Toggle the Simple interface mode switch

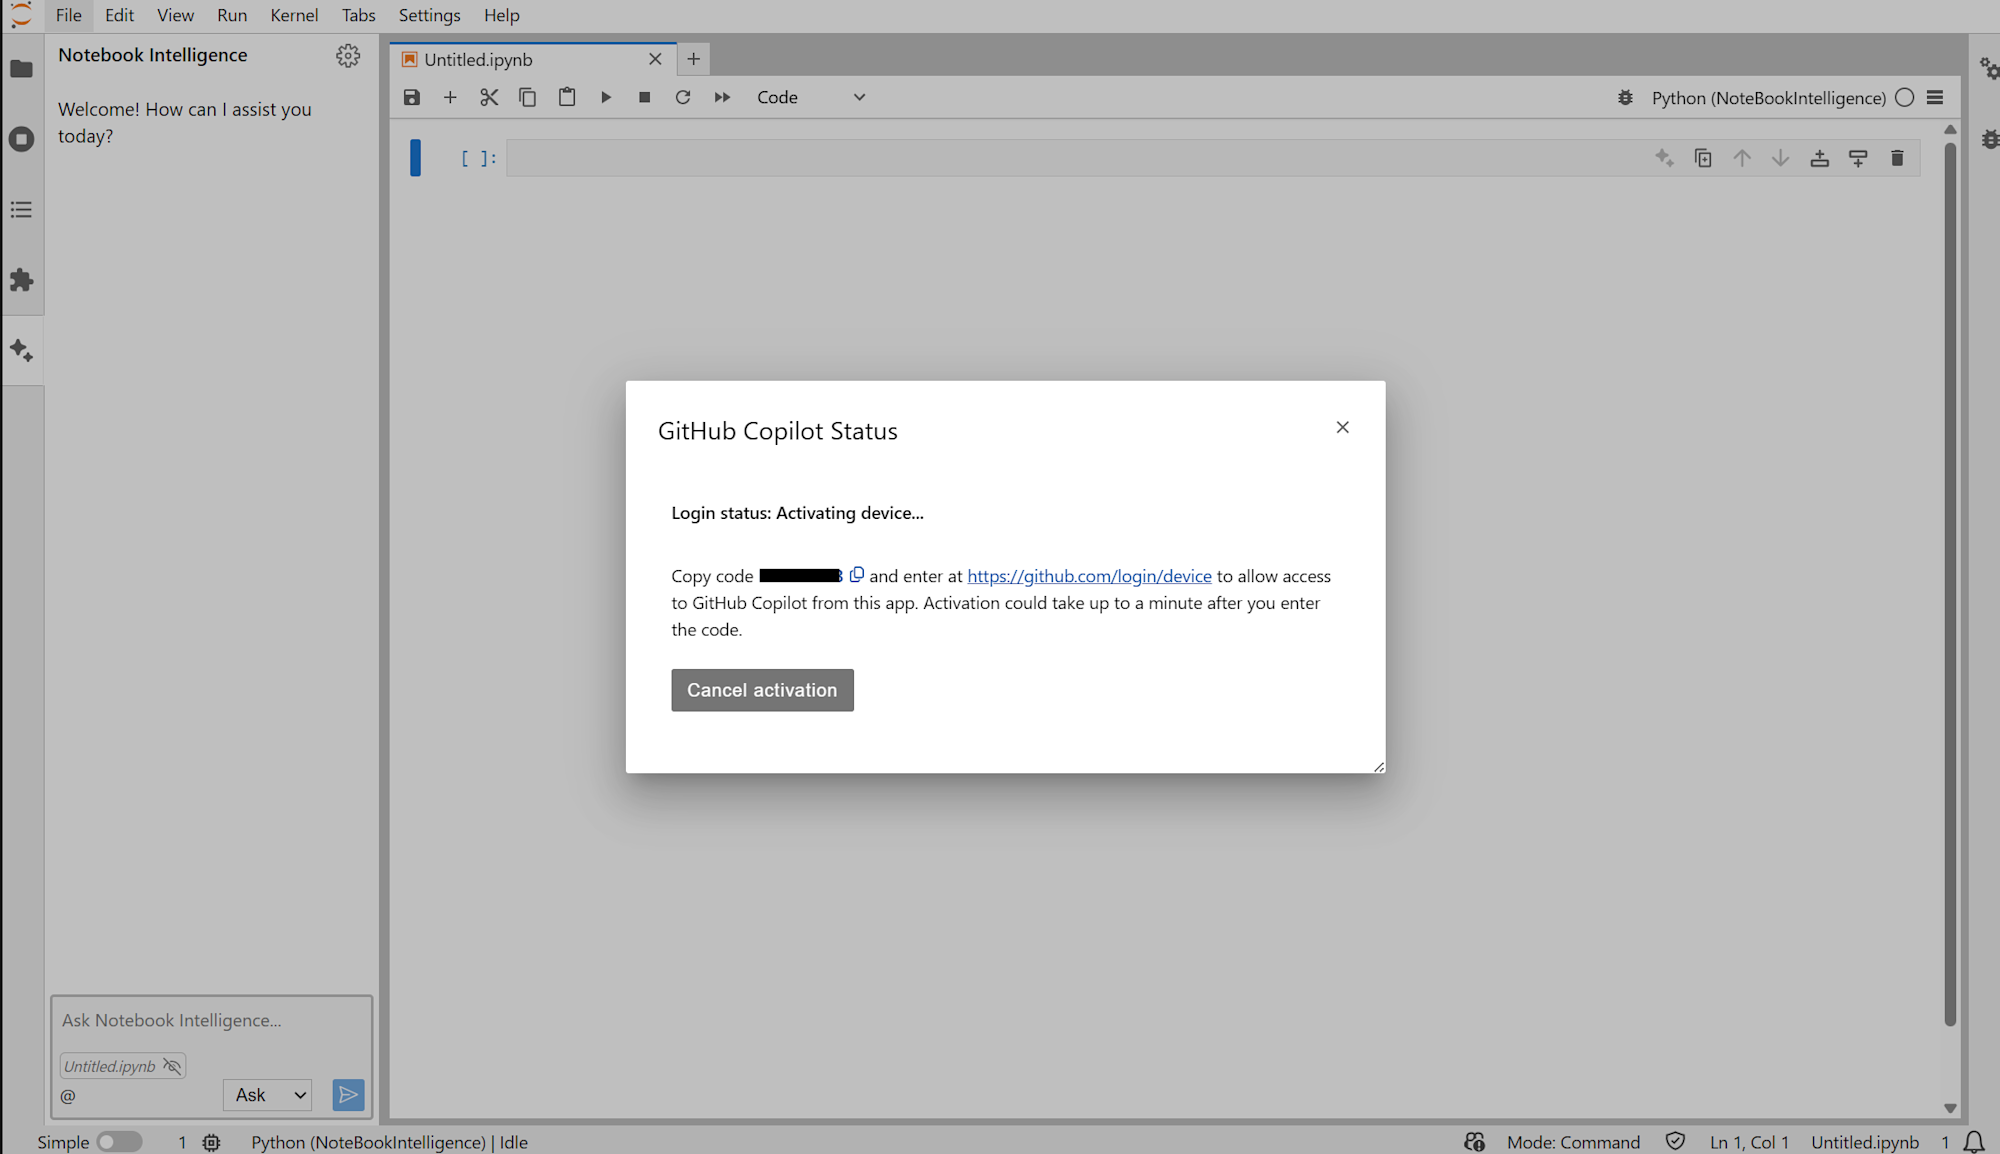(119, 1142)
